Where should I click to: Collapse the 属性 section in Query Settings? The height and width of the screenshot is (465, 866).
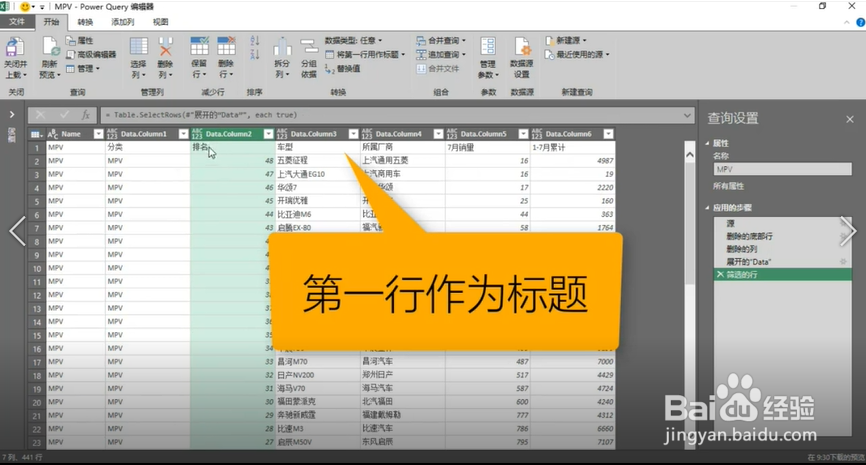(x=707, y=143)
